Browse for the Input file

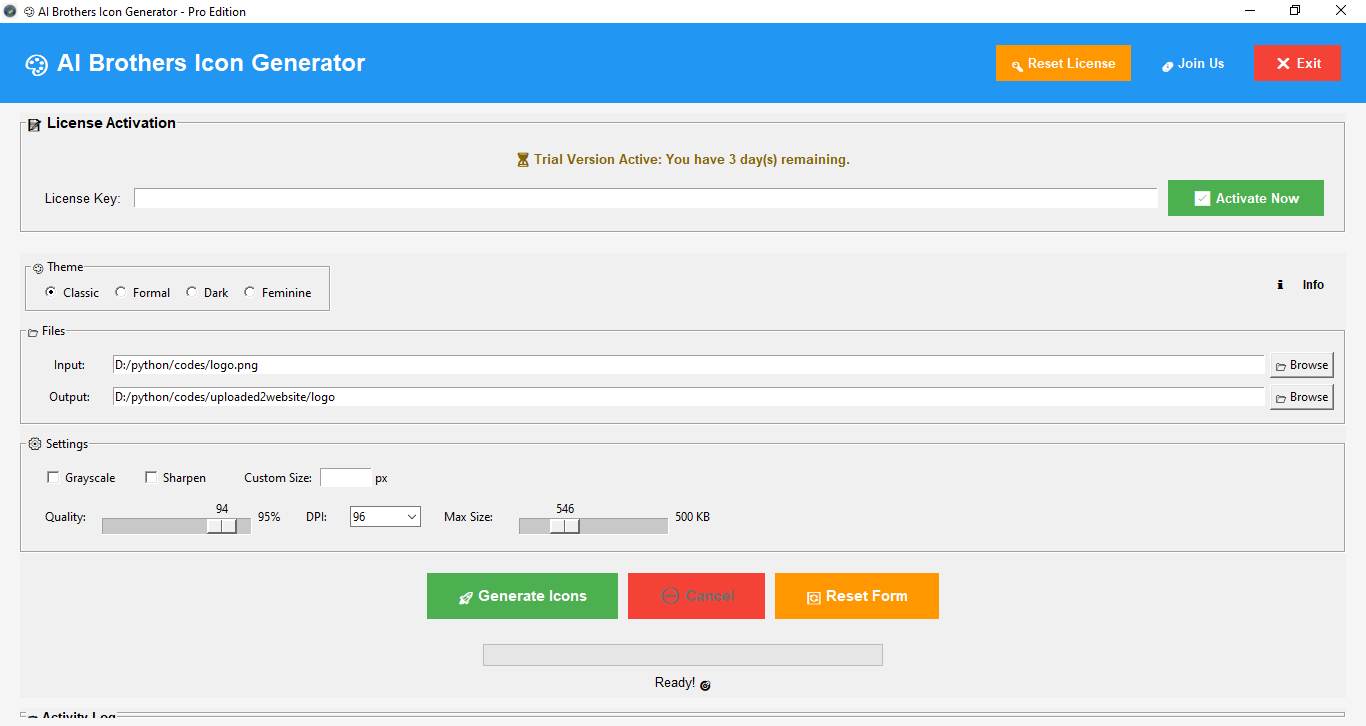click(1301, 365)
